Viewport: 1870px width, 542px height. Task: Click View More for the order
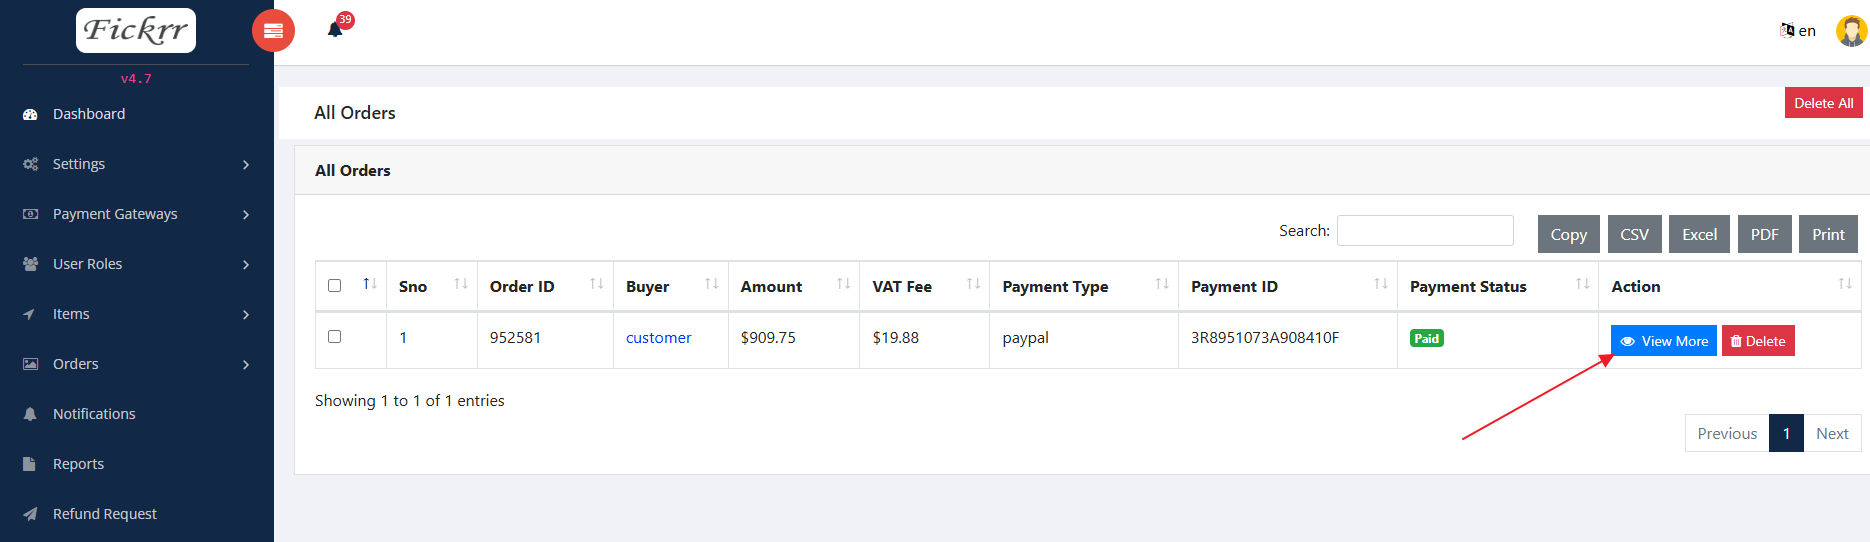pos(1663,341)
